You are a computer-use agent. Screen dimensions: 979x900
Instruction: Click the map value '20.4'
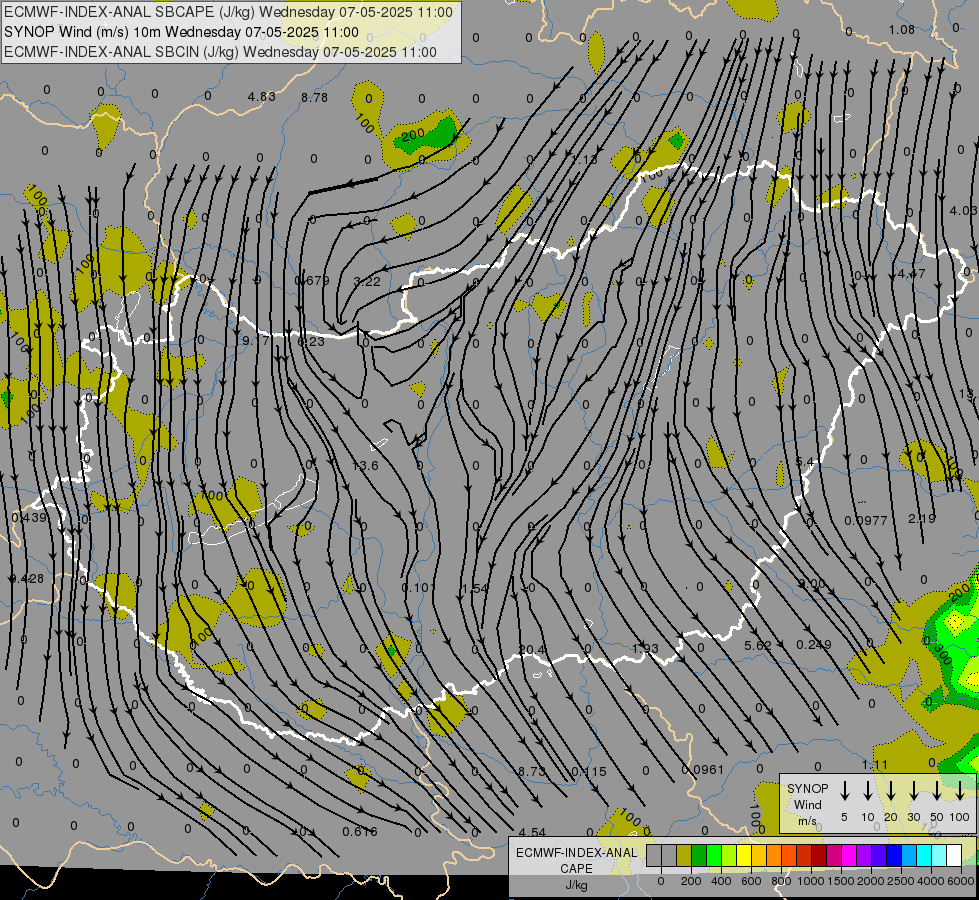(x=532, y=650)
